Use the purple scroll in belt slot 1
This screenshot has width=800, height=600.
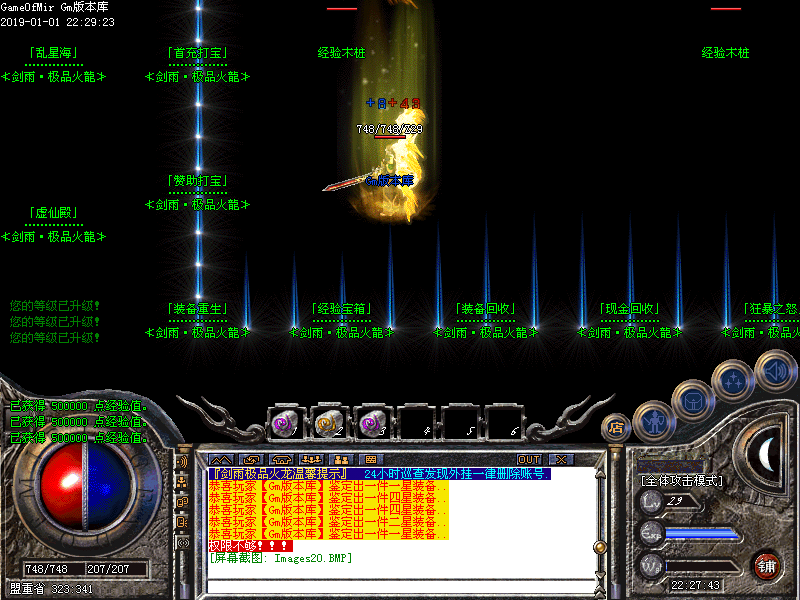[x=286, y=422]
